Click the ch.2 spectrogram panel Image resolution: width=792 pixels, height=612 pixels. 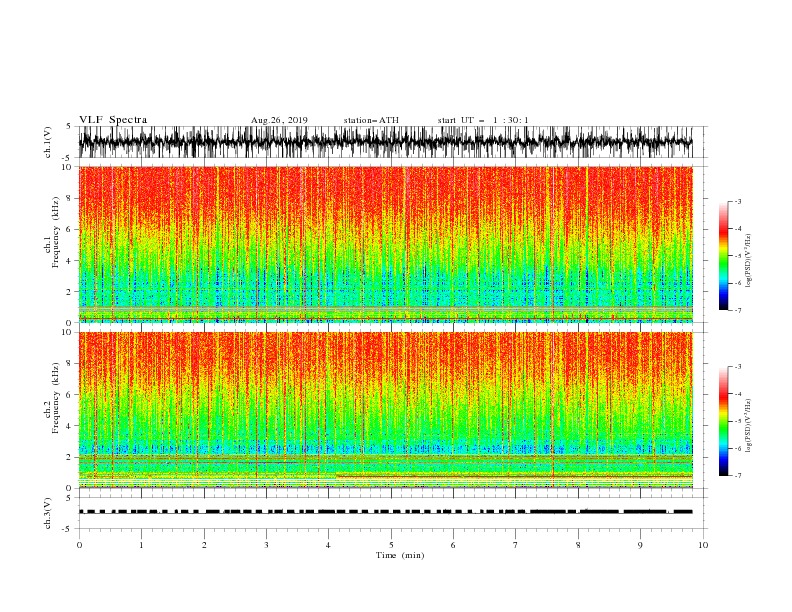coord(386,410)
